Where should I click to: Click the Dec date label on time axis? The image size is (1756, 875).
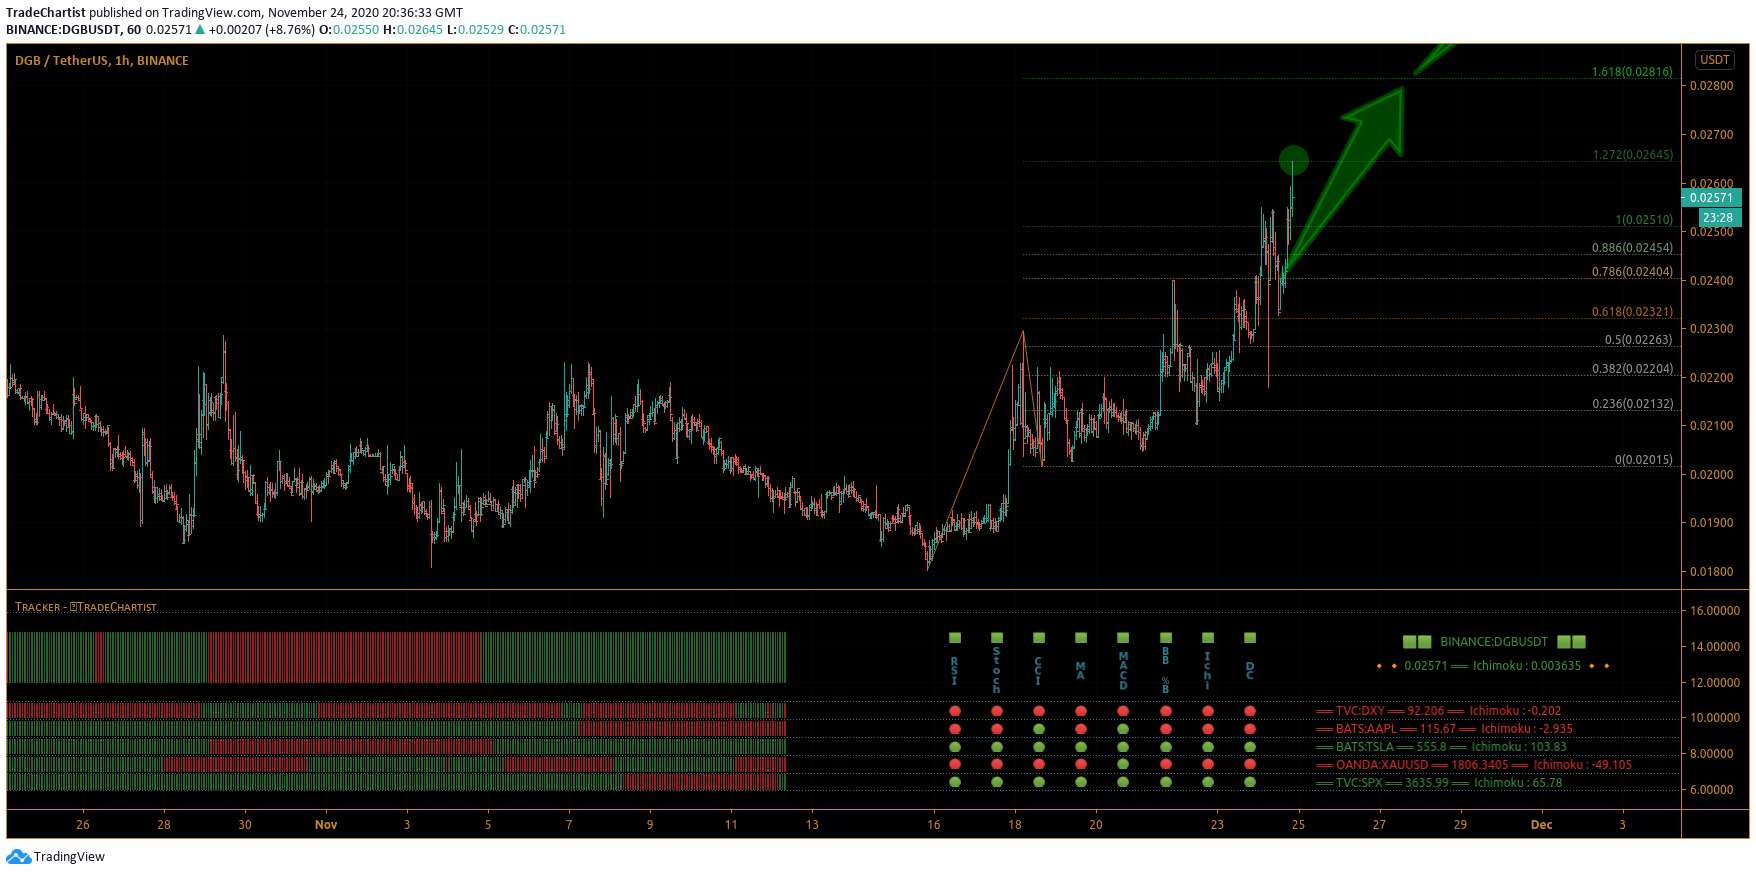pyautogui.click(x=1541, y=825)
